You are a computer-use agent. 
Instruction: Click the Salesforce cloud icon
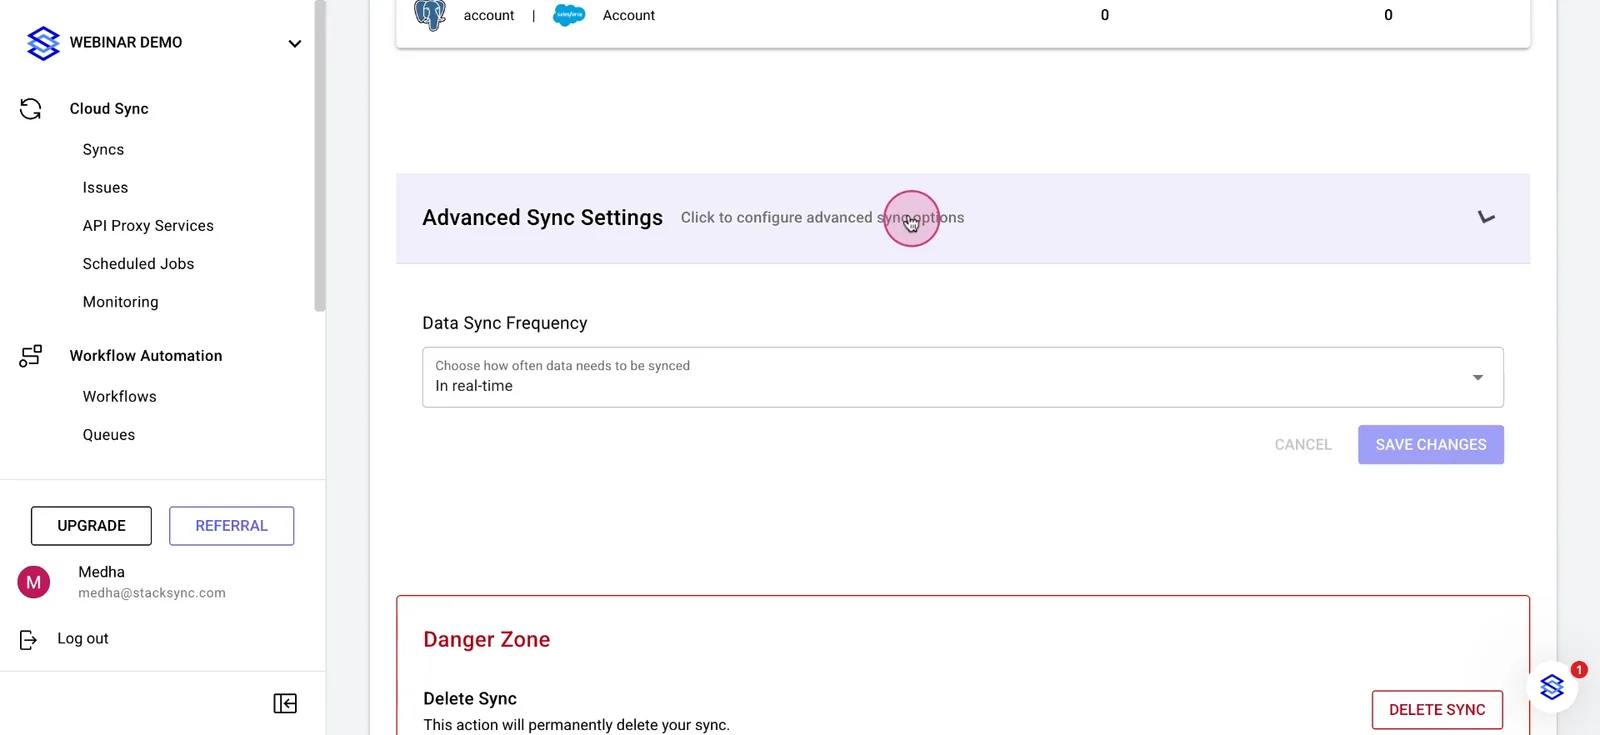point(569,15)
